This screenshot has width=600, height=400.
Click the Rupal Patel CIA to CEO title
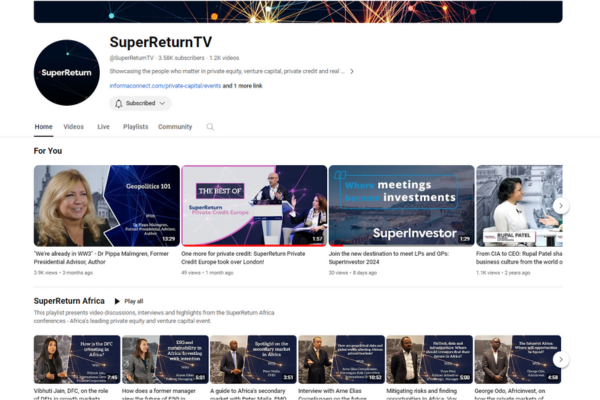click(x=519, y=258)
